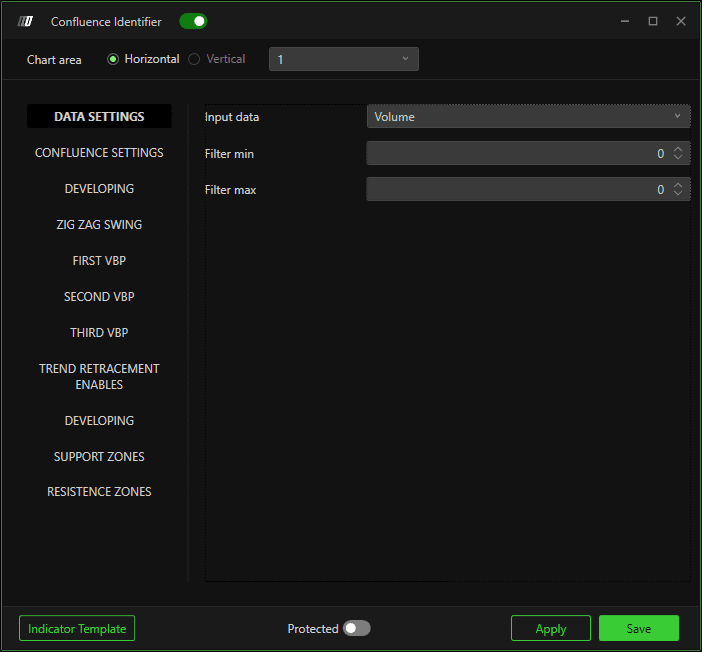Image resolution: width=702 pixels, height=652 pixels.
Task: Minimize the Confluence Identifier window
Action: click(625, 21)
